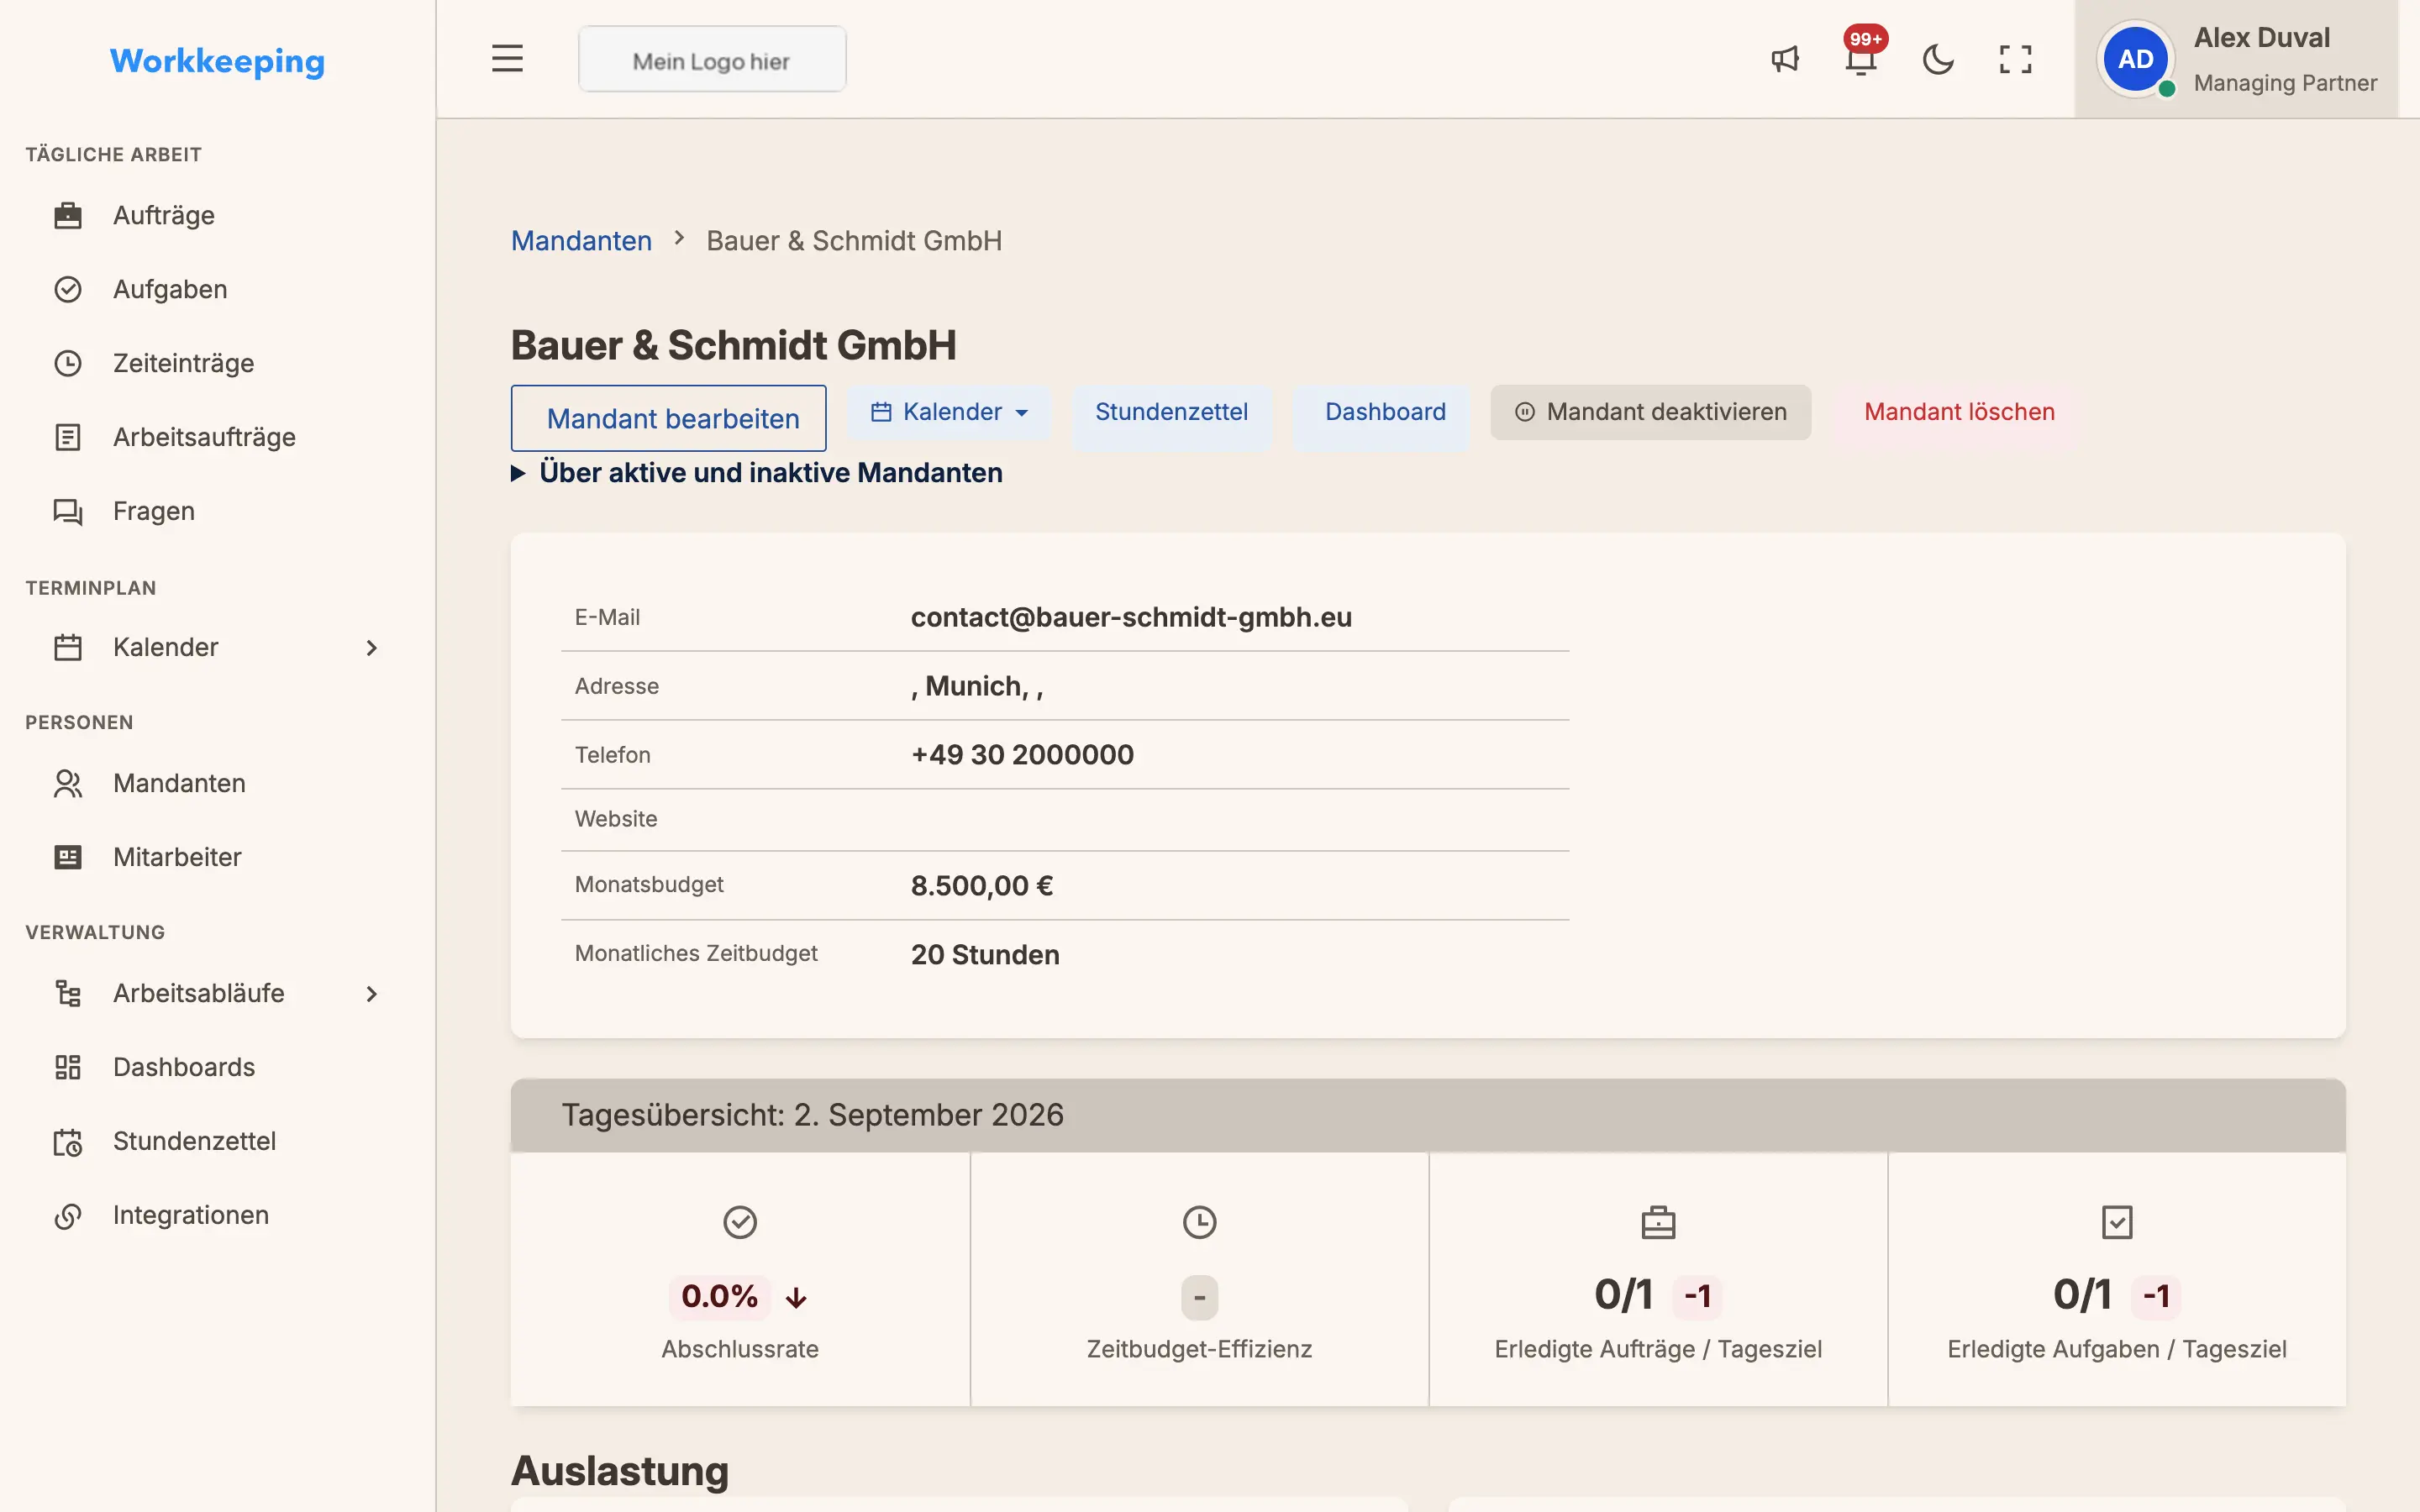Click the email contact@bauer-schmidt-gmbh.eu
The image size is (2420, 1512).
tap(1131, 617)
